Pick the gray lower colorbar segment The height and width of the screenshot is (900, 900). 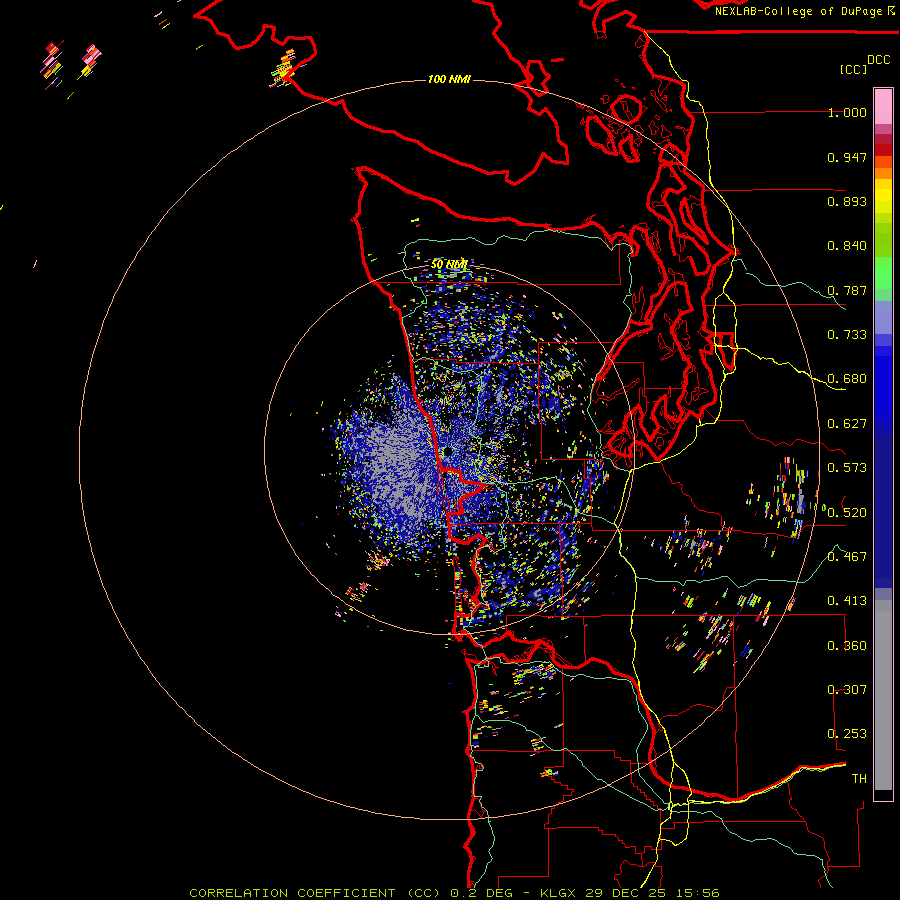(883, 695)
